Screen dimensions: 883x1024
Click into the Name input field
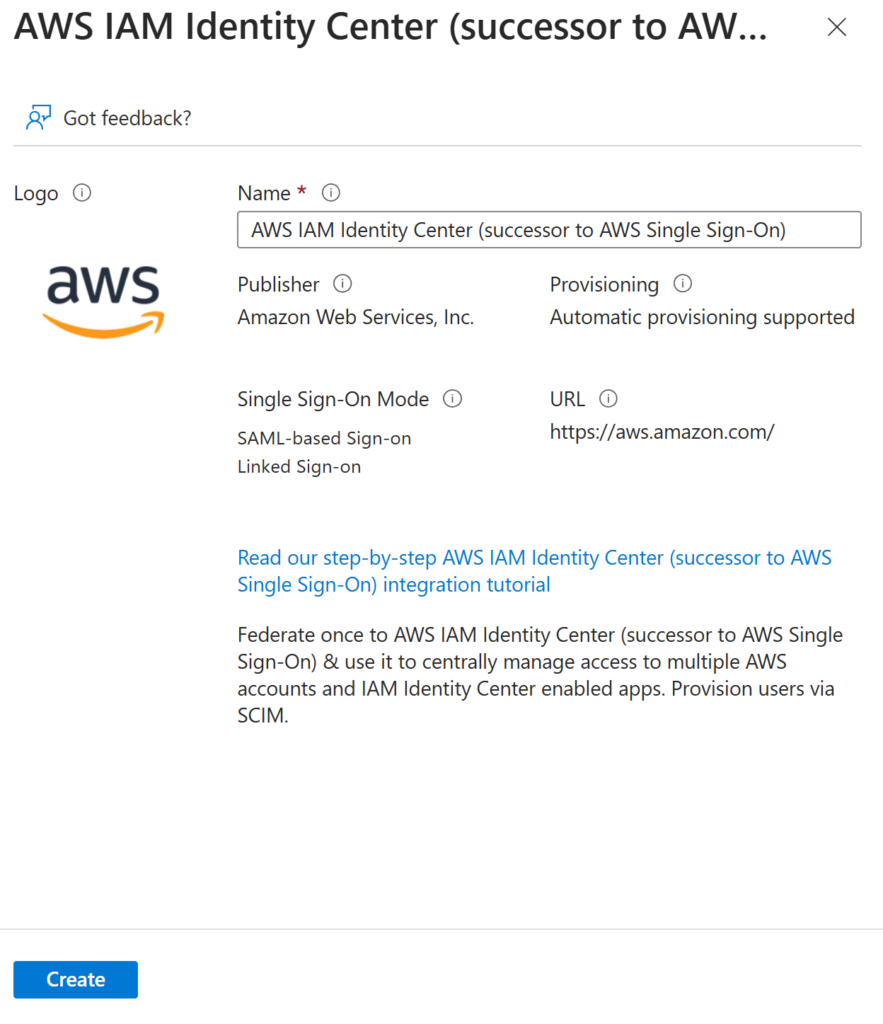click(549, 229)
